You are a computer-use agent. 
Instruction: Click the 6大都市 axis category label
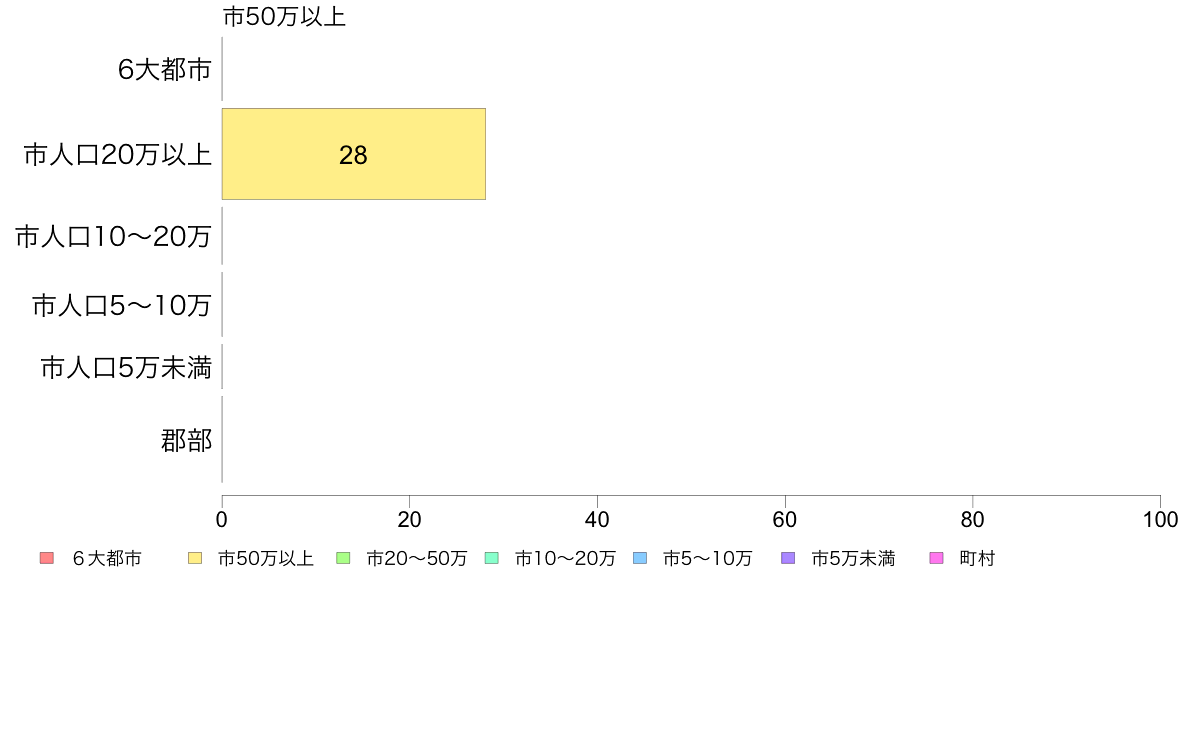[x=164, y=70]
